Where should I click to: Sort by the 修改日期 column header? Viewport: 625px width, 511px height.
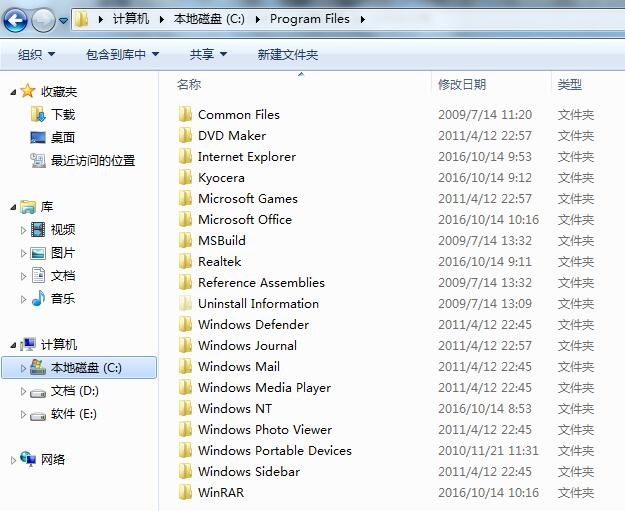(x=462, y=85)
